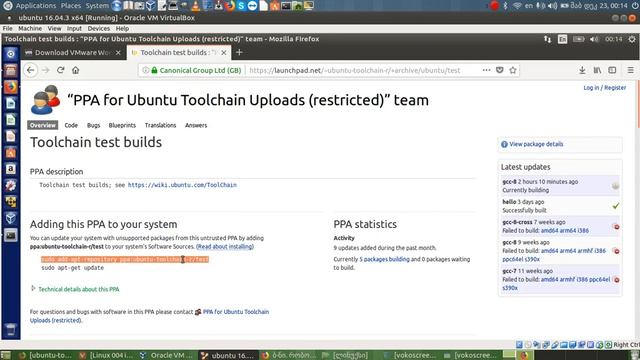This screenshot has width=640, height=360.
Task: Open Launchpad Code tab
Action: point(71,125)
